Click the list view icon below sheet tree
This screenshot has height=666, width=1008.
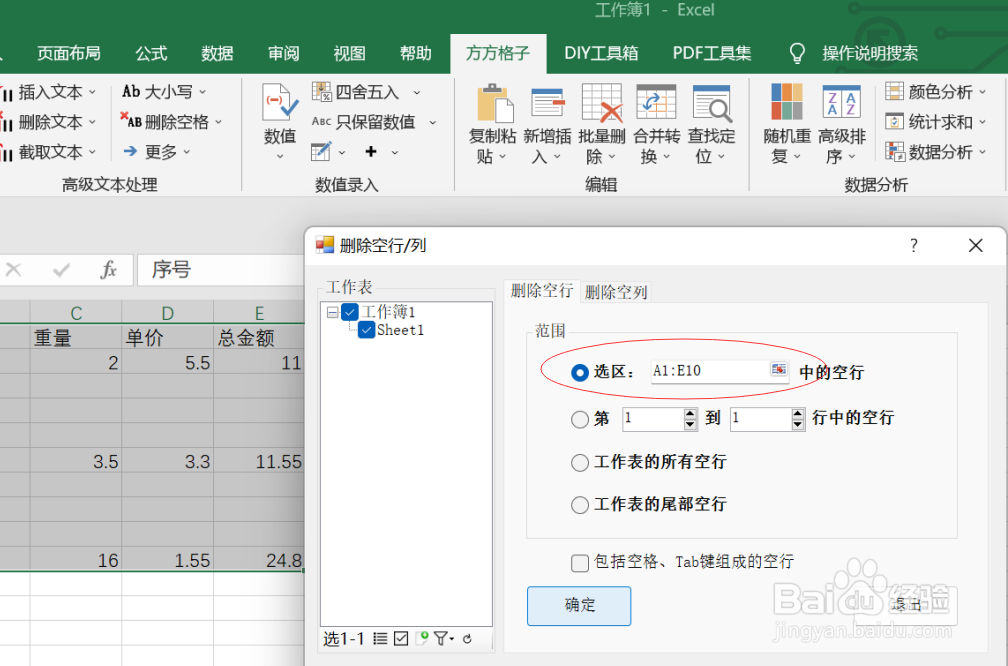pyautogui.click(x=381, y=638)
